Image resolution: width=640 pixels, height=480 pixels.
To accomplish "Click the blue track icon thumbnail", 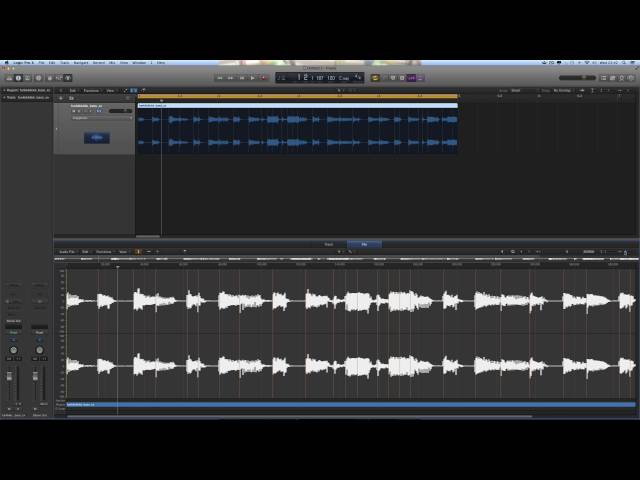I will (97, 138).
